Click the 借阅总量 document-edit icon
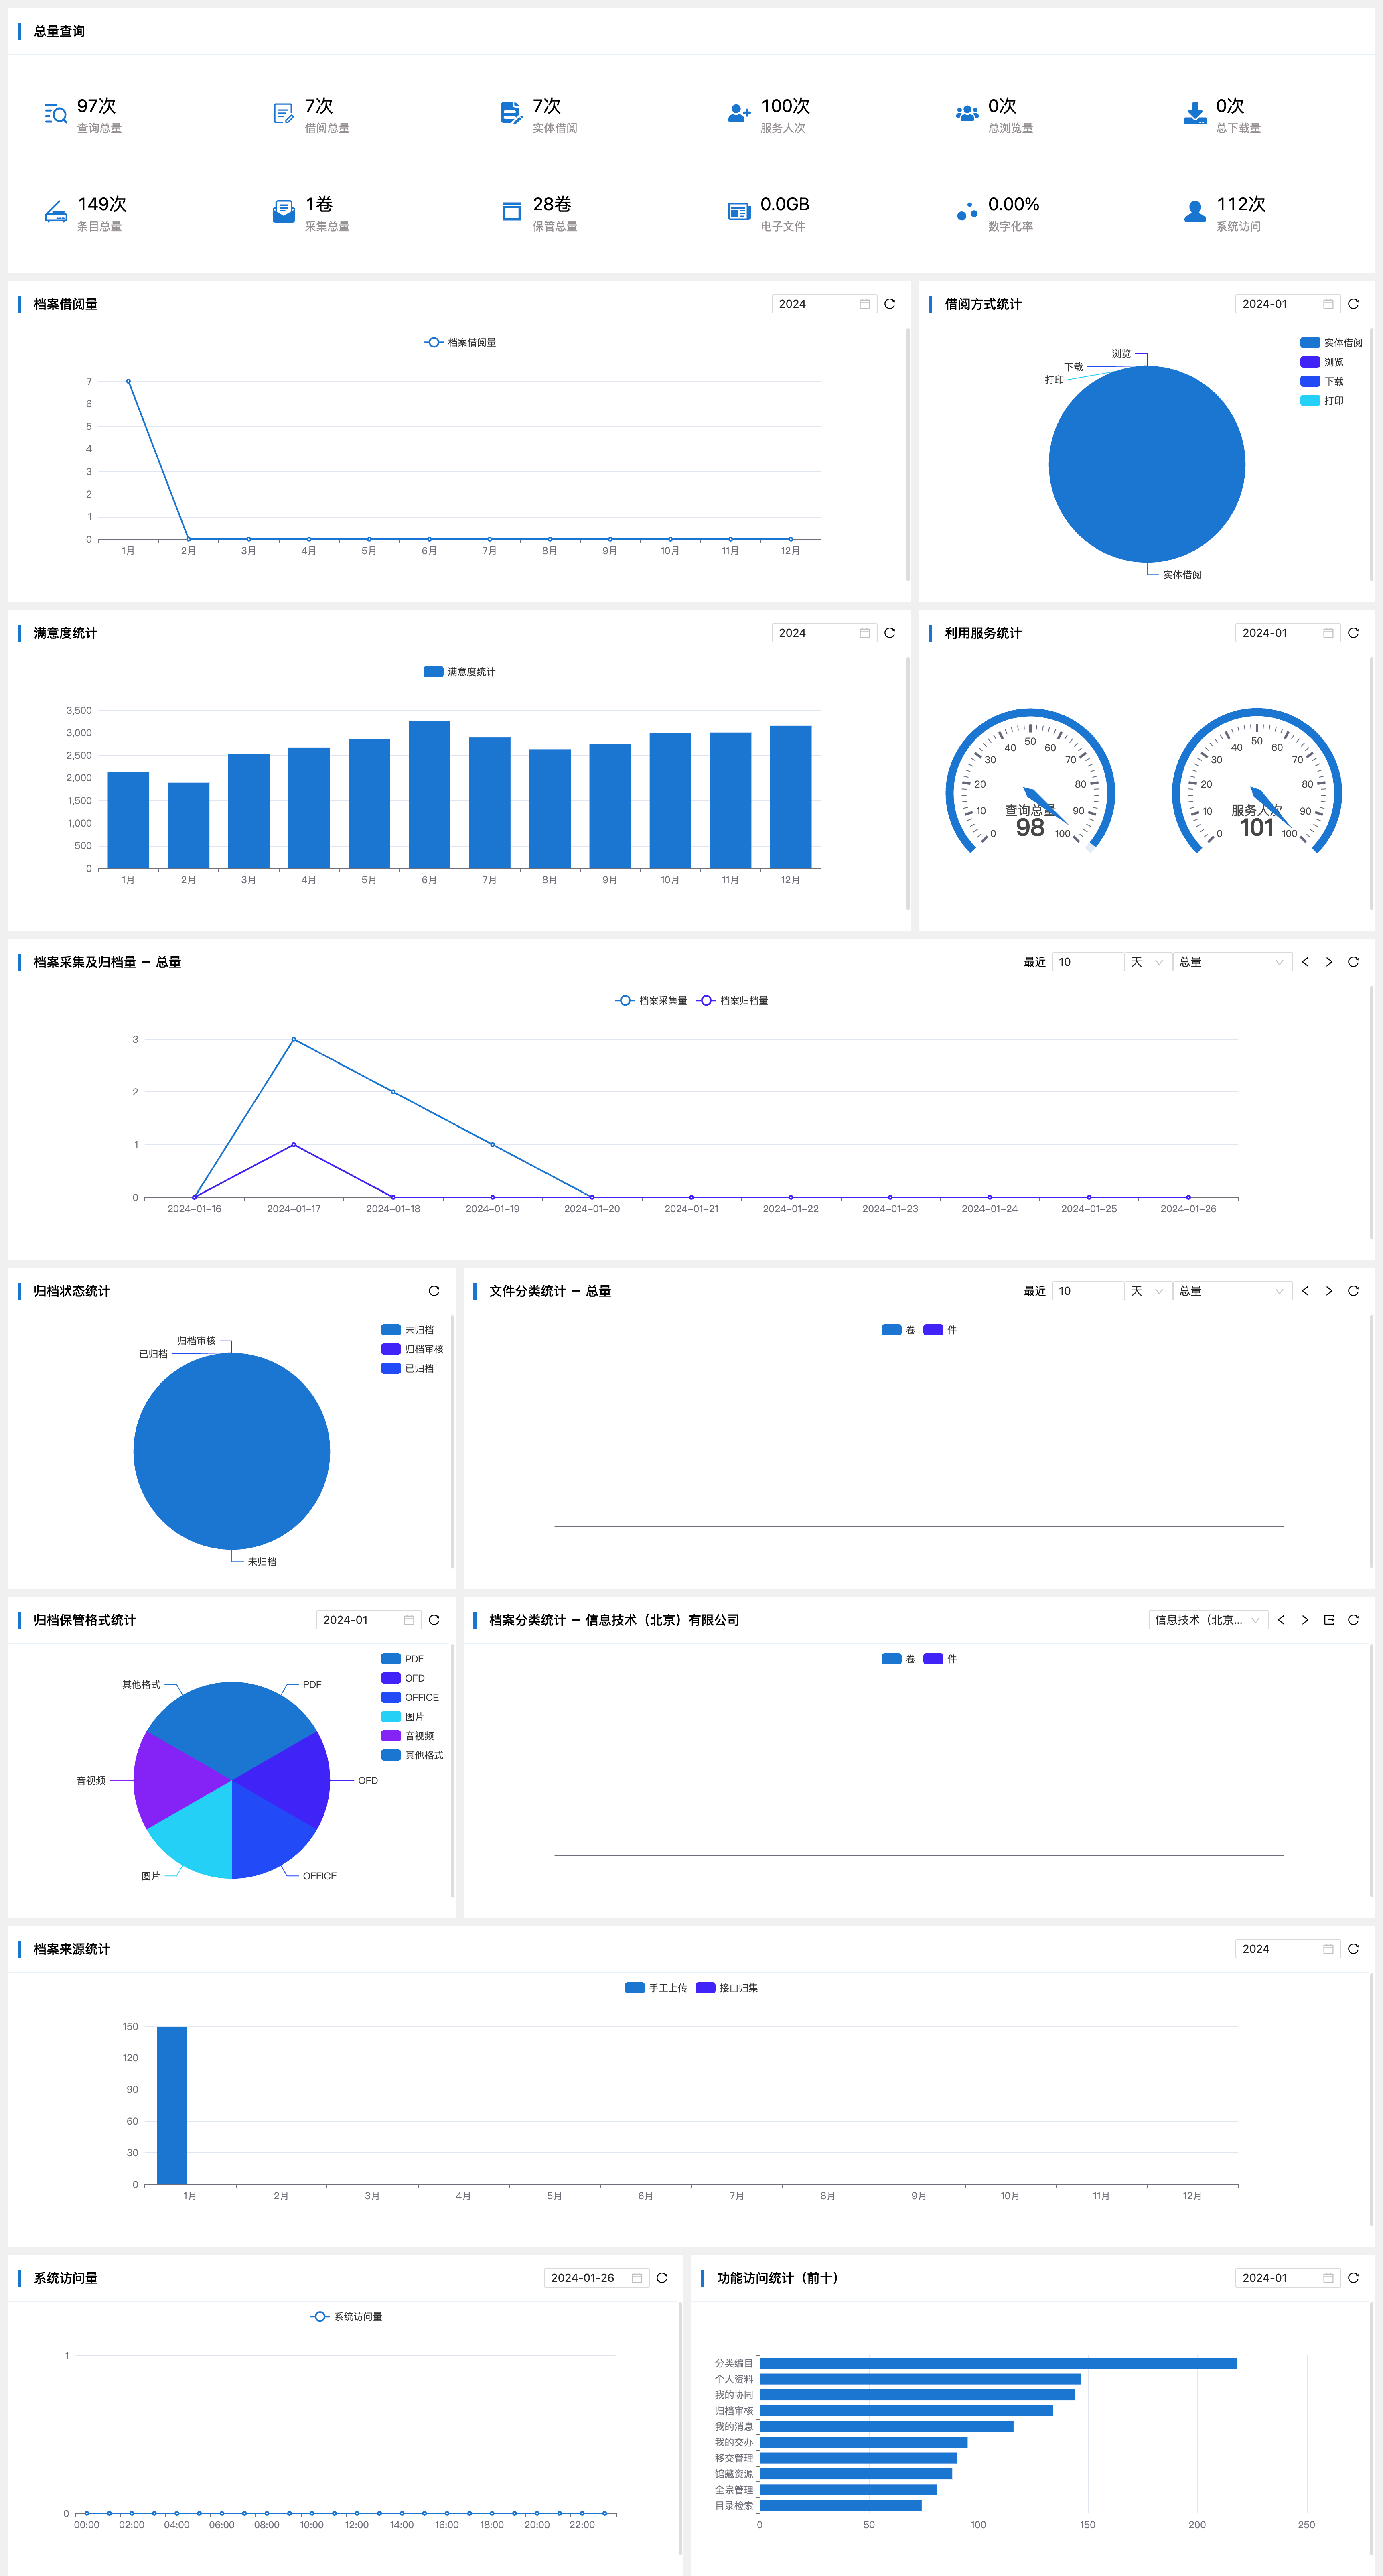Screen dimensions: 1383x2576 (x=284, y=114)
